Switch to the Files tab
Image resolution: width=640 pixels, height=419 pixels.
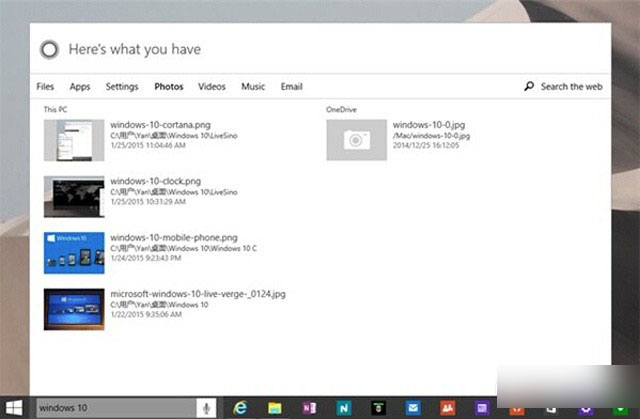pos(45,87)
